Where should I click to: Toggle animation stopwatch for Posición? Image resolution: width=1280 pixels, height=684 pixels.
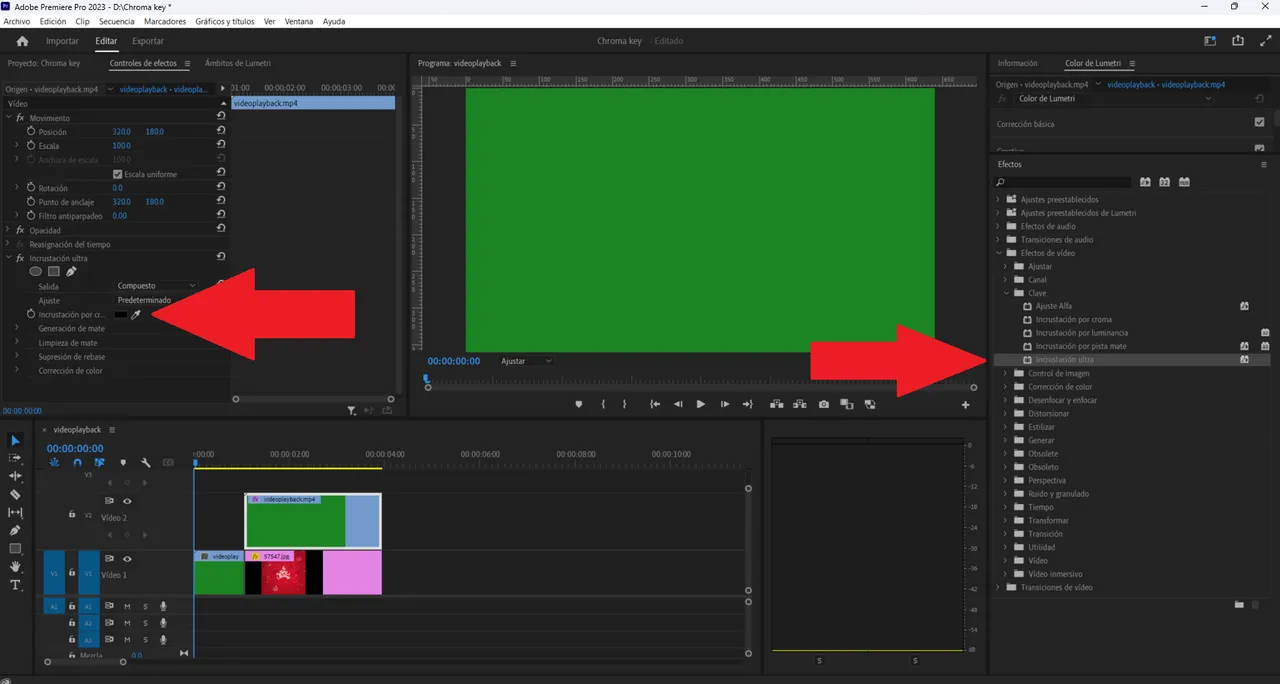pos(31,131)
